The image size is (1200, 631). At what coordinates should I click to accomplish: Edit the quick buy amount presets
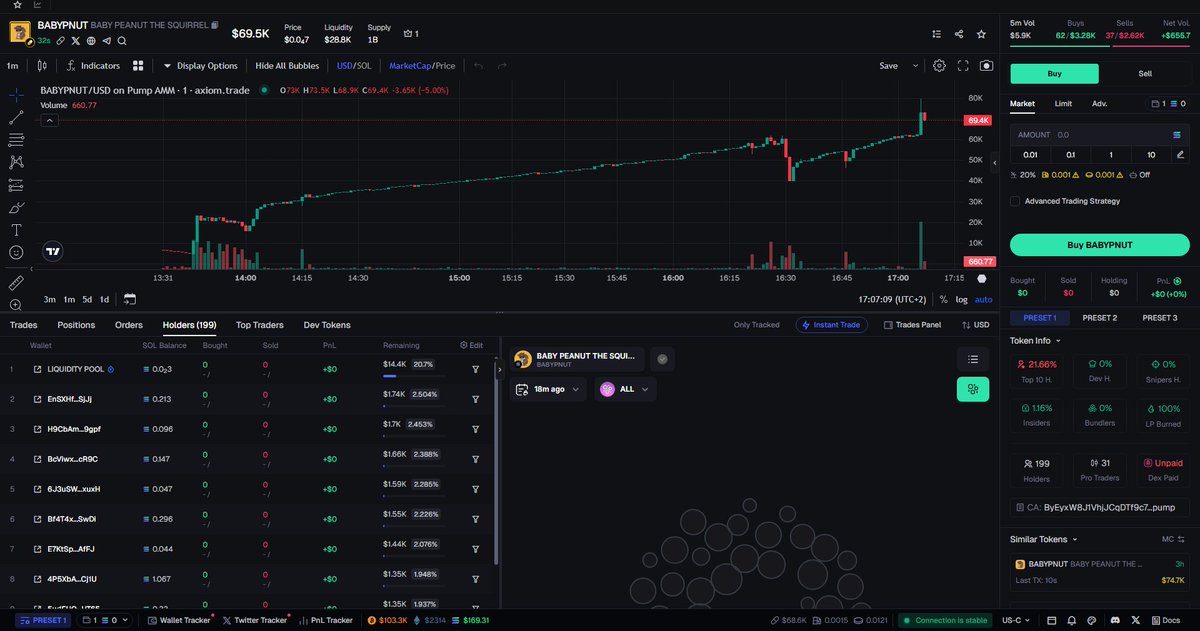coord(1181,155)
